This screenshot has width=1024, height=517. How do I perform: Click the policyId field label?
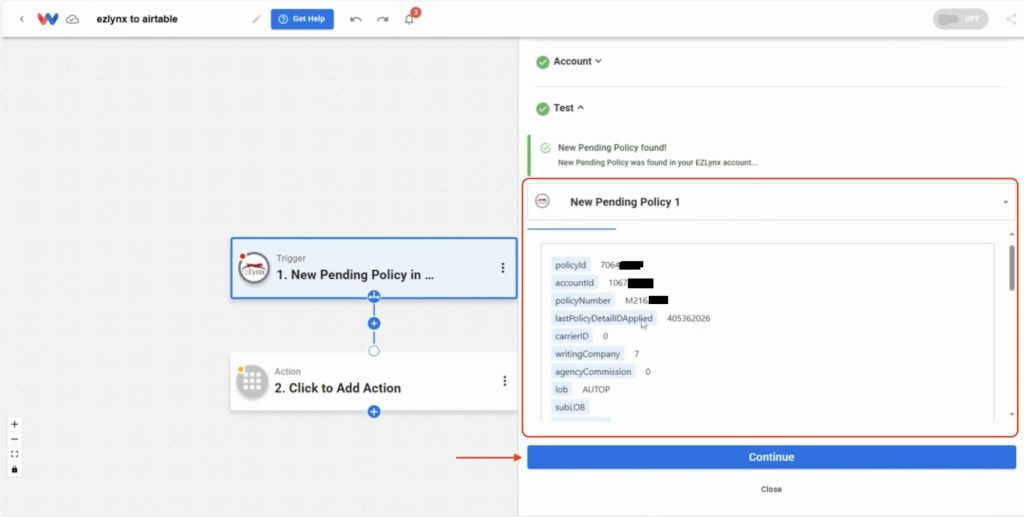tap(571, 265)
